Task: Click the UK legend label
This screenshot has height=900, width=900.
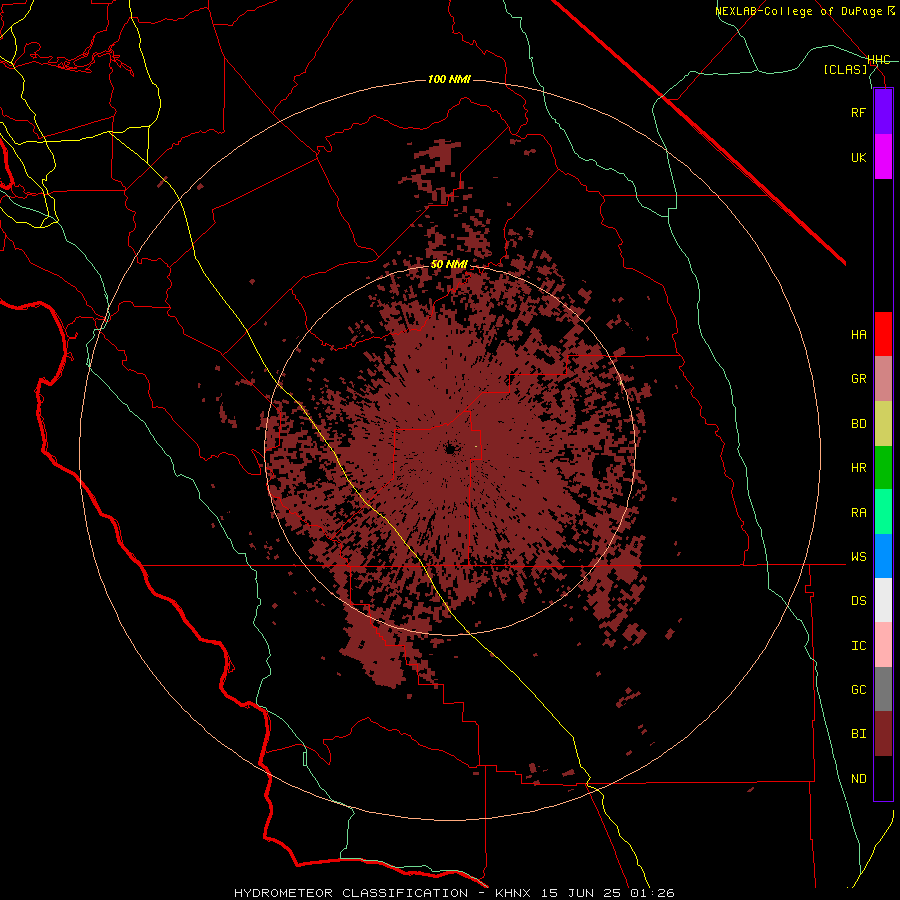Action: coord(858,157)
